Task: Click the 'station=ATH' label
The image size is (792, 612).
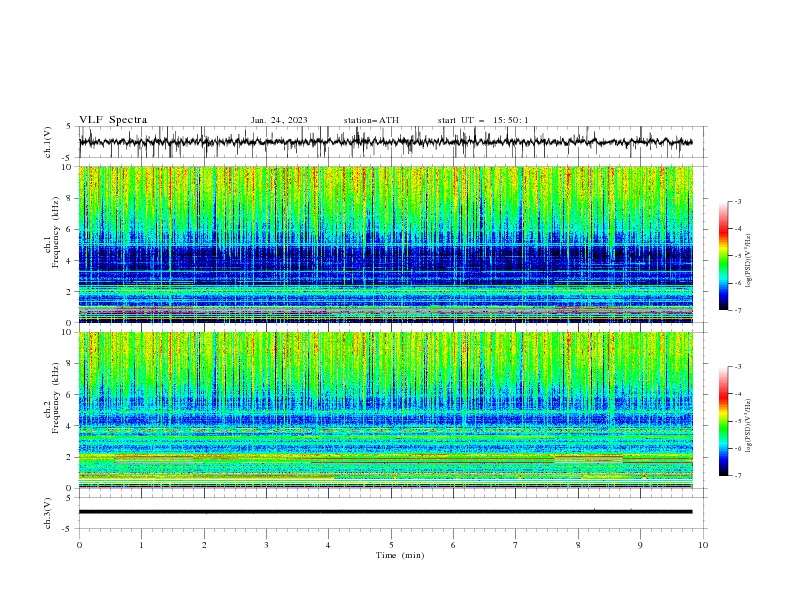Action: tap(371, 120)
